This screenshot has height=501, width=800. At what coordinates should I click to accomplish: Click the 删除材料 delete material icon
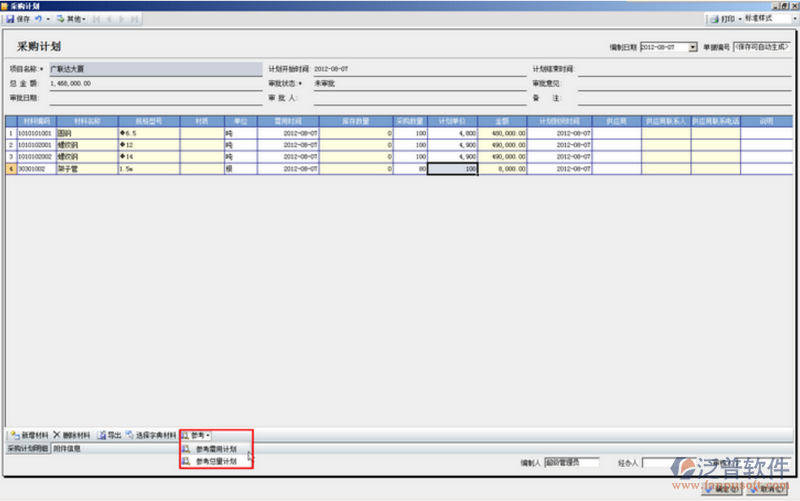[x=57, y=436]
